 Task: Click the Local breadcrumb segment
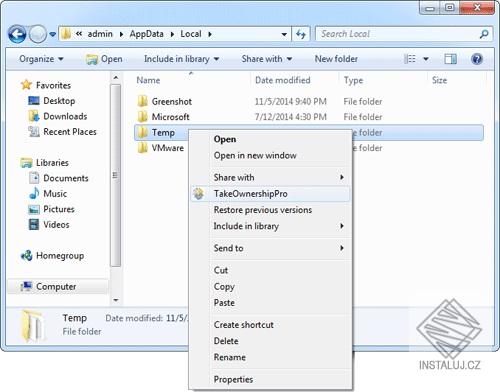(191, 34)
